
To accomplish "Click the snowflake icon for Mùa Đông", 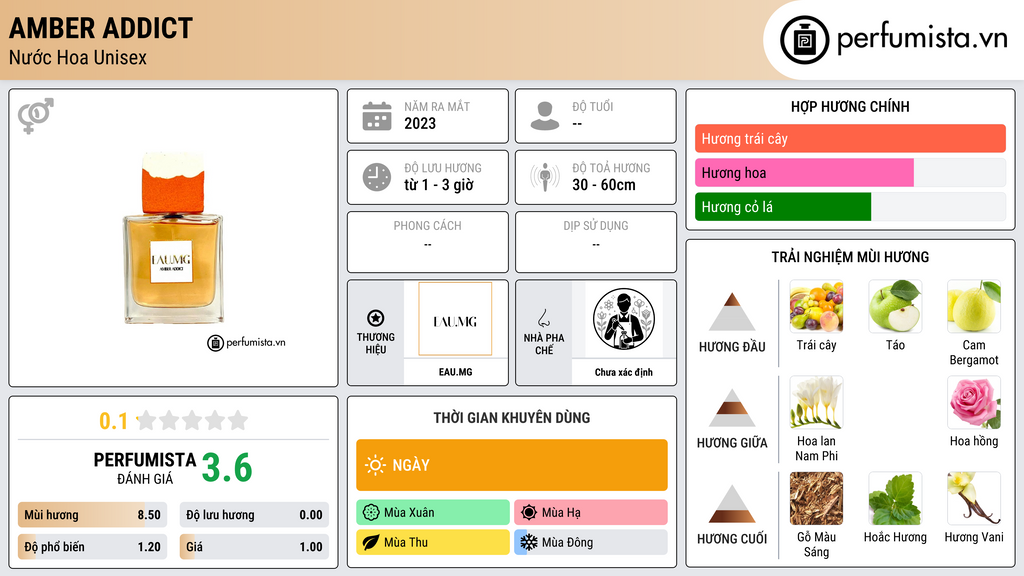I will coord(529,542).
